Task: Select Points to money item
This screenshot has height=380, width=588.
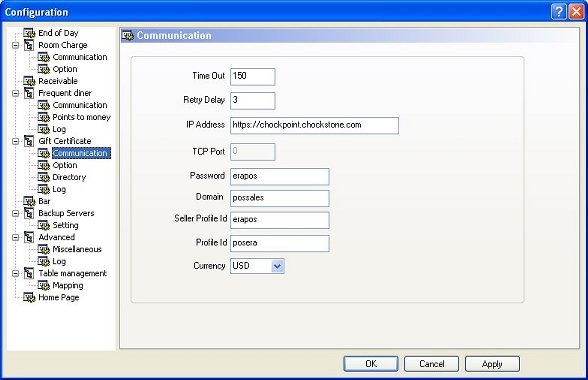Action: pos(81,117)
